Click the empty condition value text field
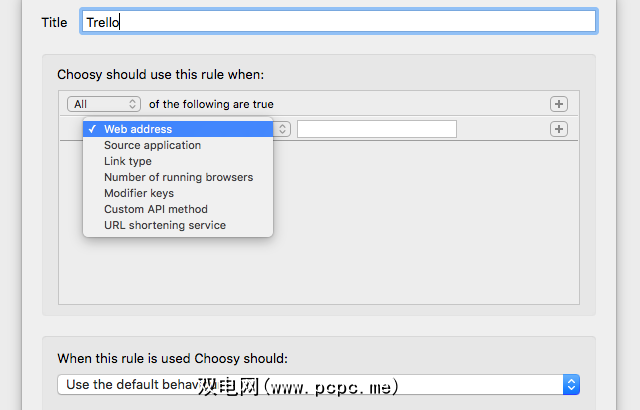The width and height of the screenshot is (640, 410). click(376, 129)
